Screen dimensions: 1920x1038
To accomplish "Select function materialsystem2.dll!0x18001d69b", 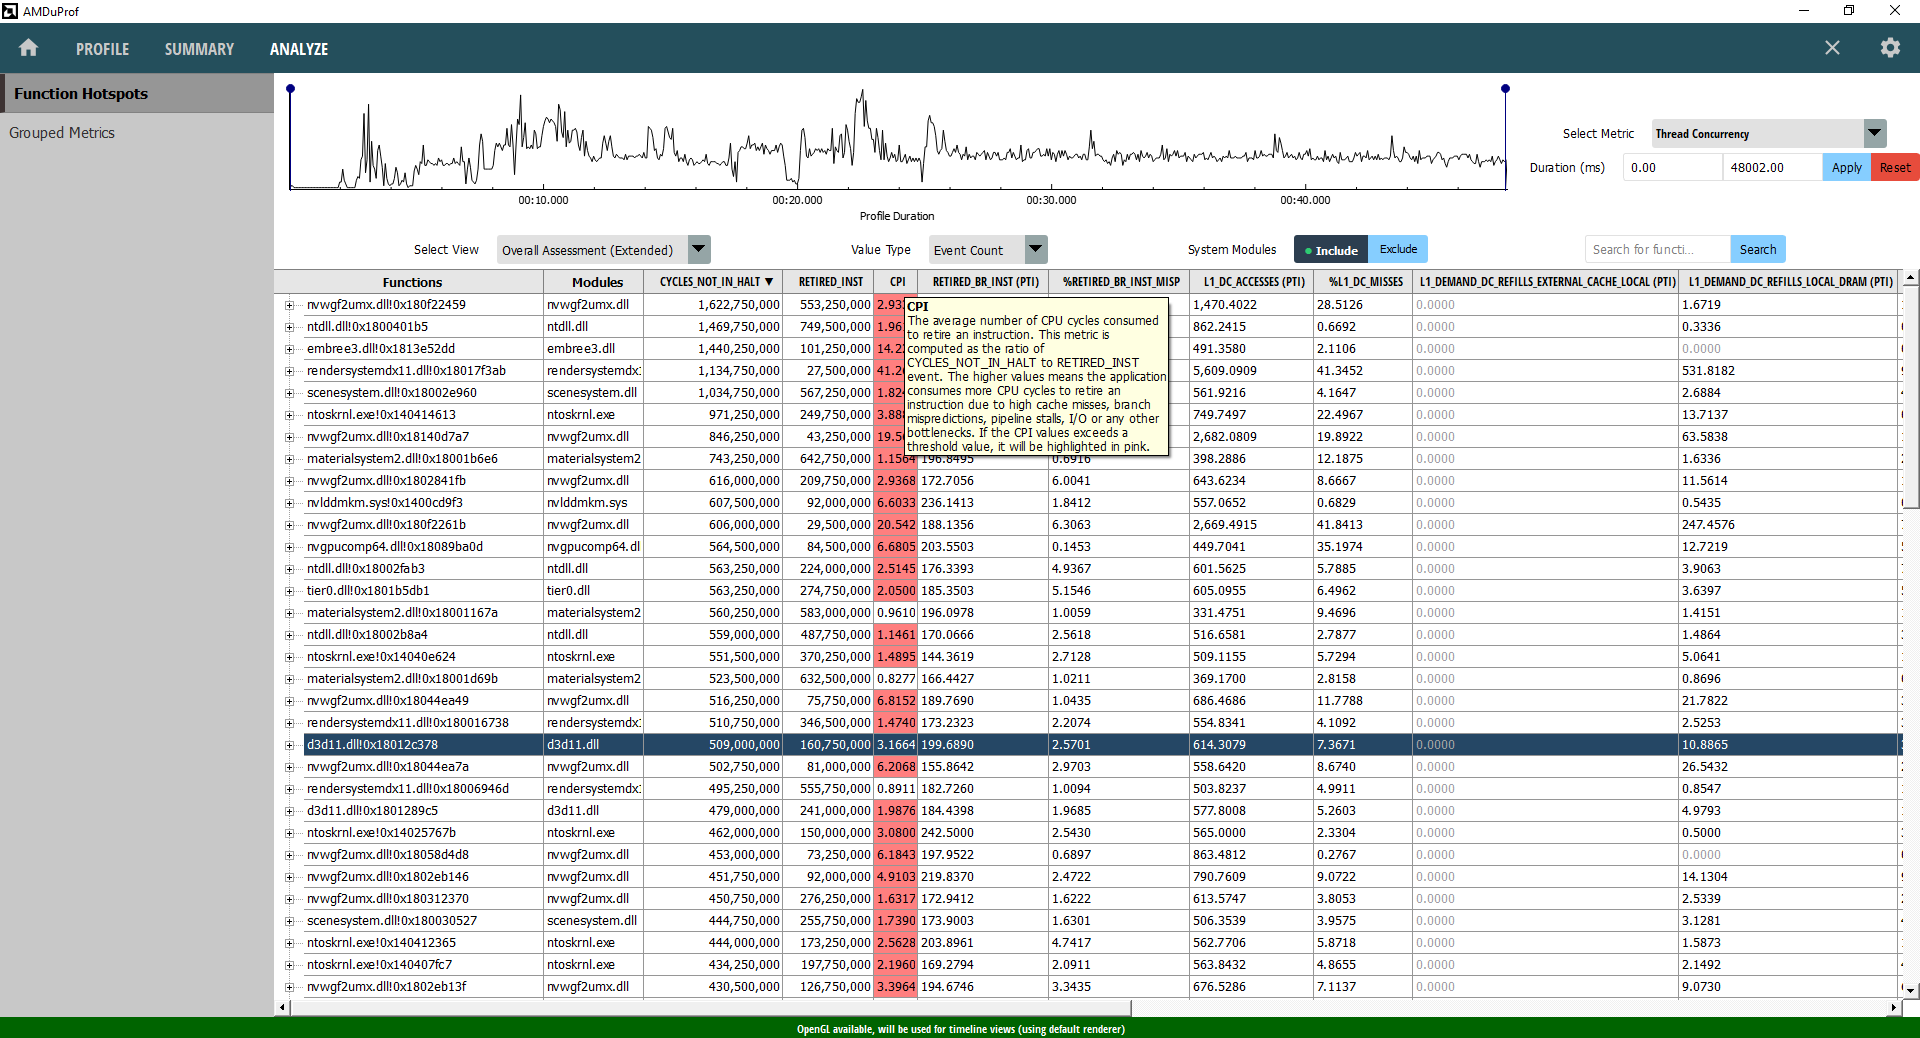I will click(x=402, y=679).
